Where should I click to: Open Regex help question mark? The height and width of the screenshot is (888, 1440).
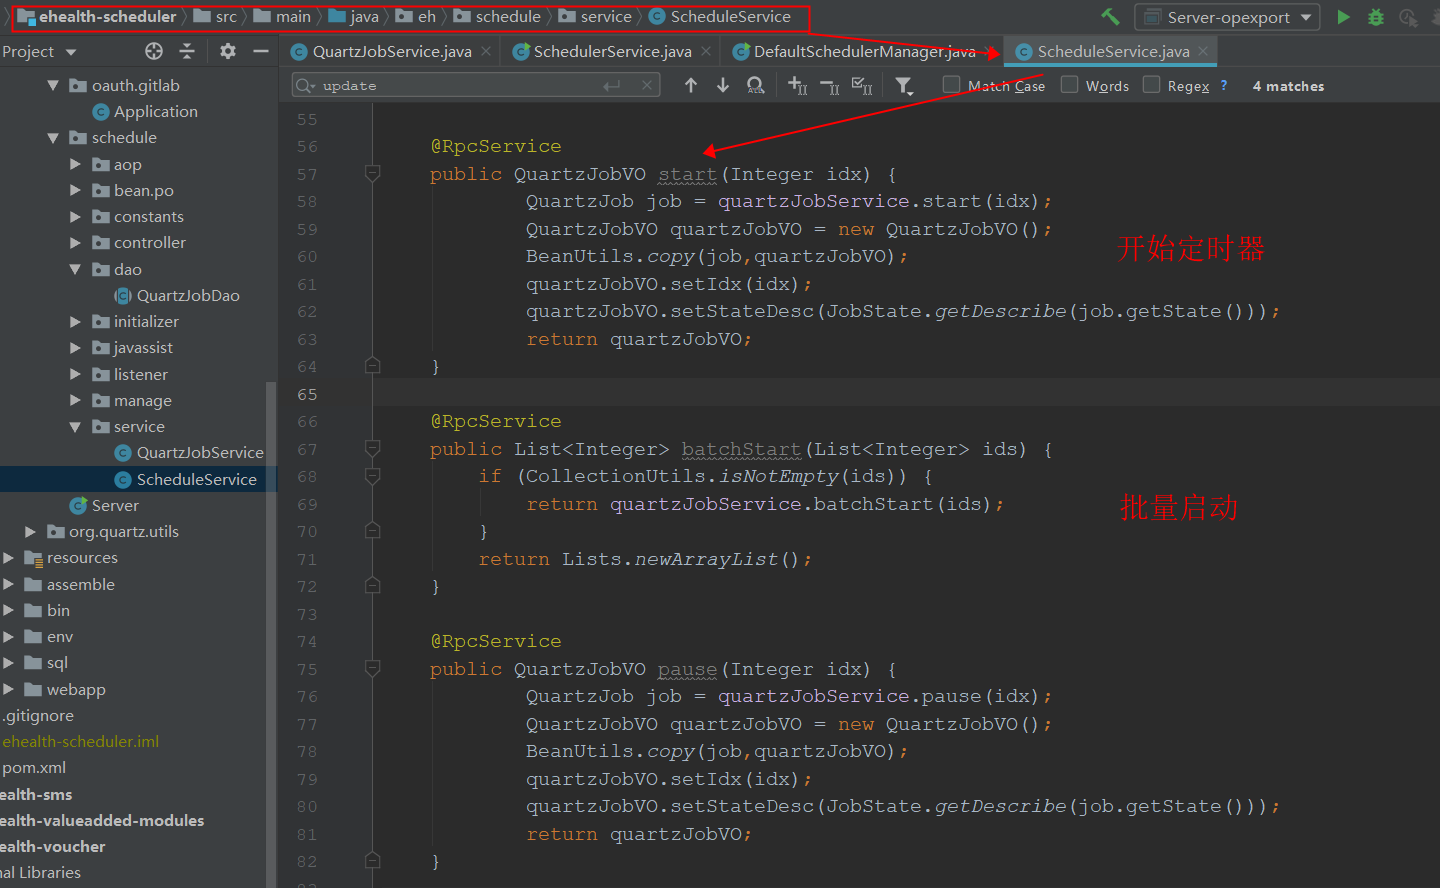point(1223,86)
